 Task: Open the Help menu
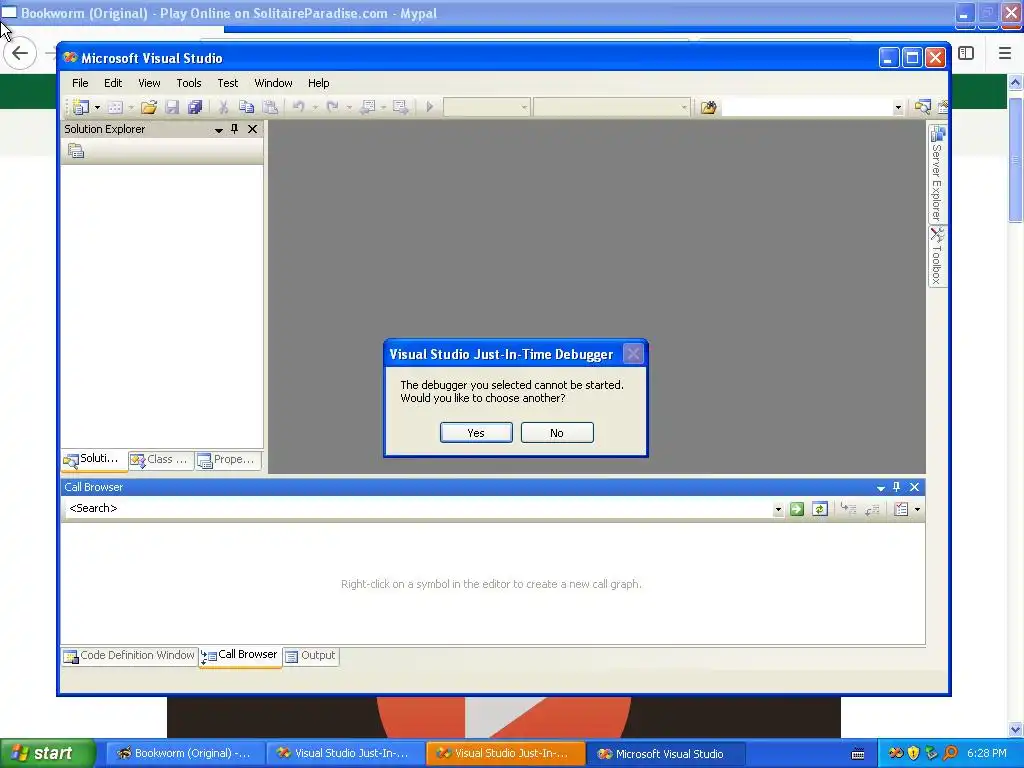[318, 83]
